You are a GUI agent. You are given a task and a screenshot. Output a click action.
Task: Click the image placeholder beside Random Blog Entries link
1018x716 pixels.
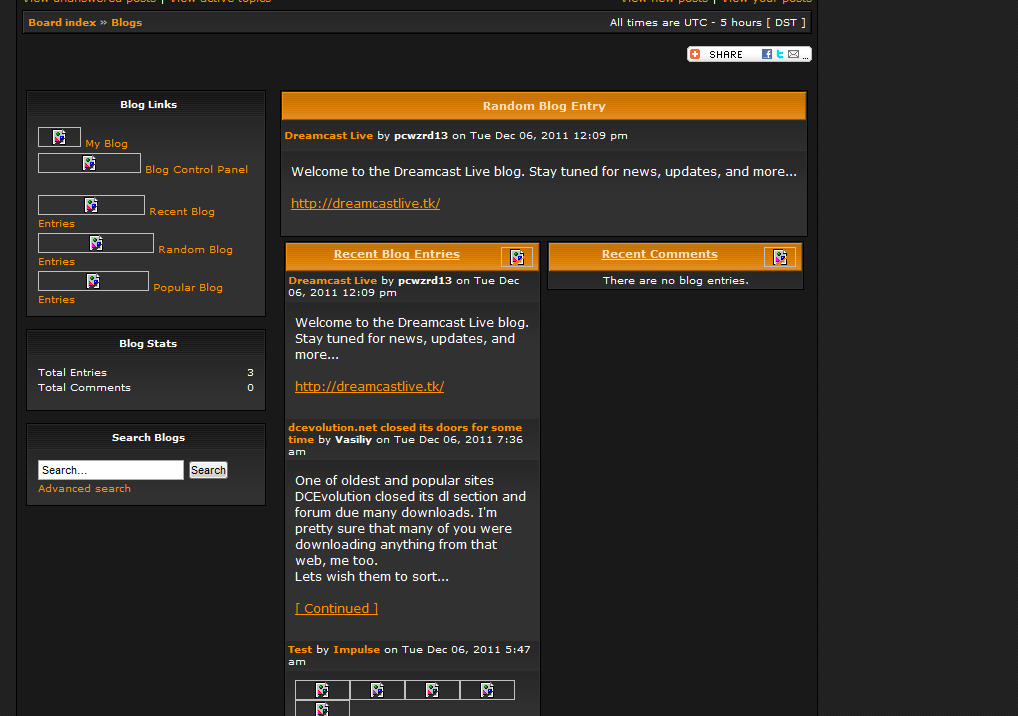pyautogui.click(x=96, y=243)
